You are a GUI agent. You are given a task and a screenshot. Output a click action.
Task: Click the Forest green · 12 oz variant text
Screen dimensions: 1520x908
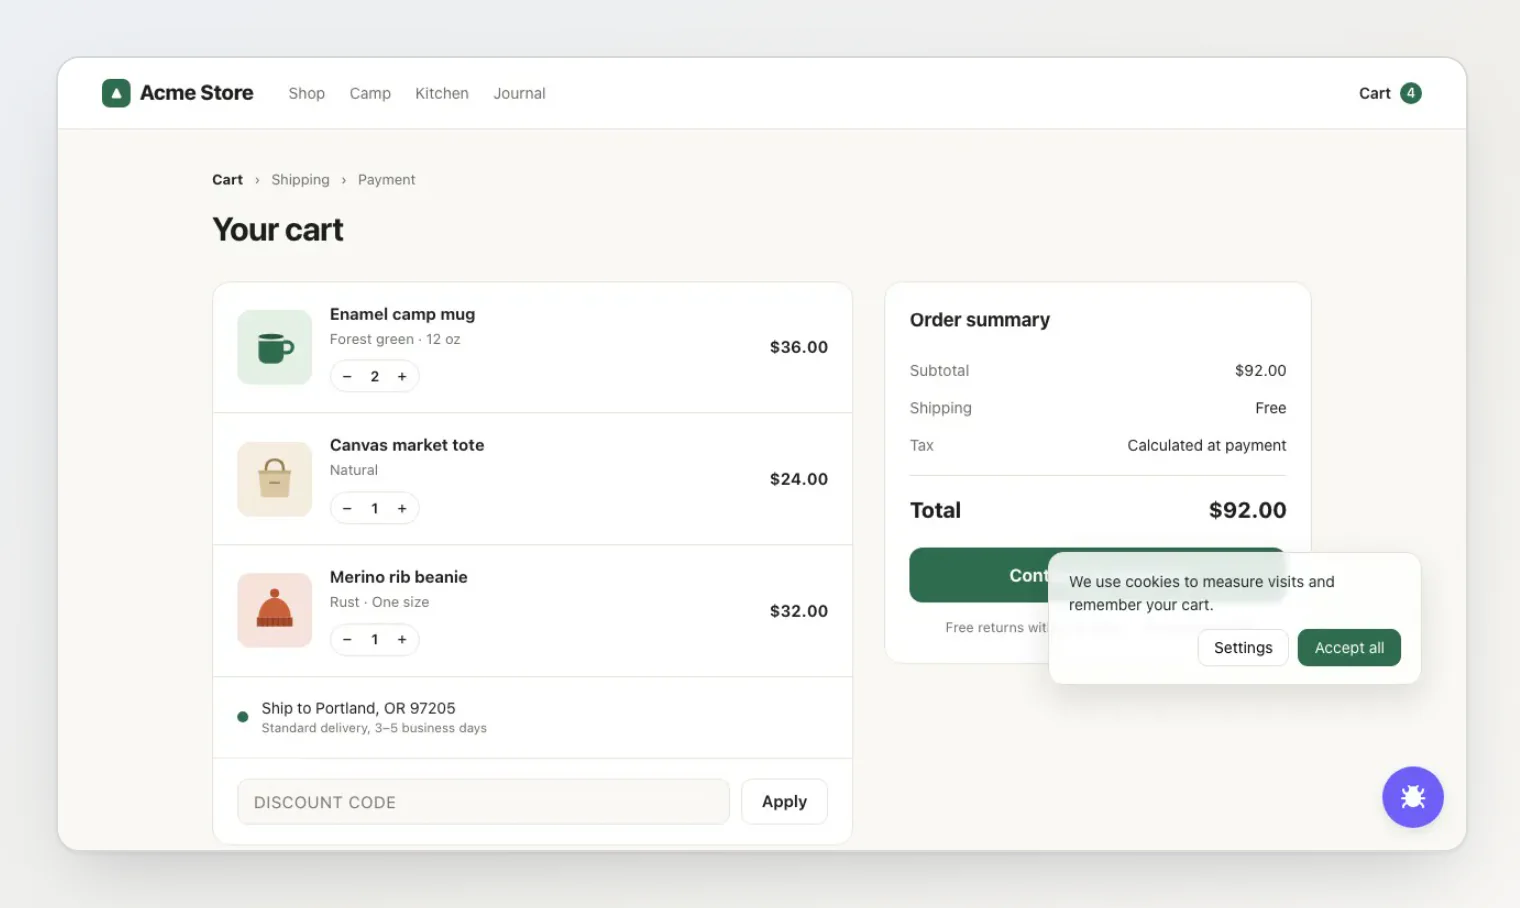click(x=395, y=339)
